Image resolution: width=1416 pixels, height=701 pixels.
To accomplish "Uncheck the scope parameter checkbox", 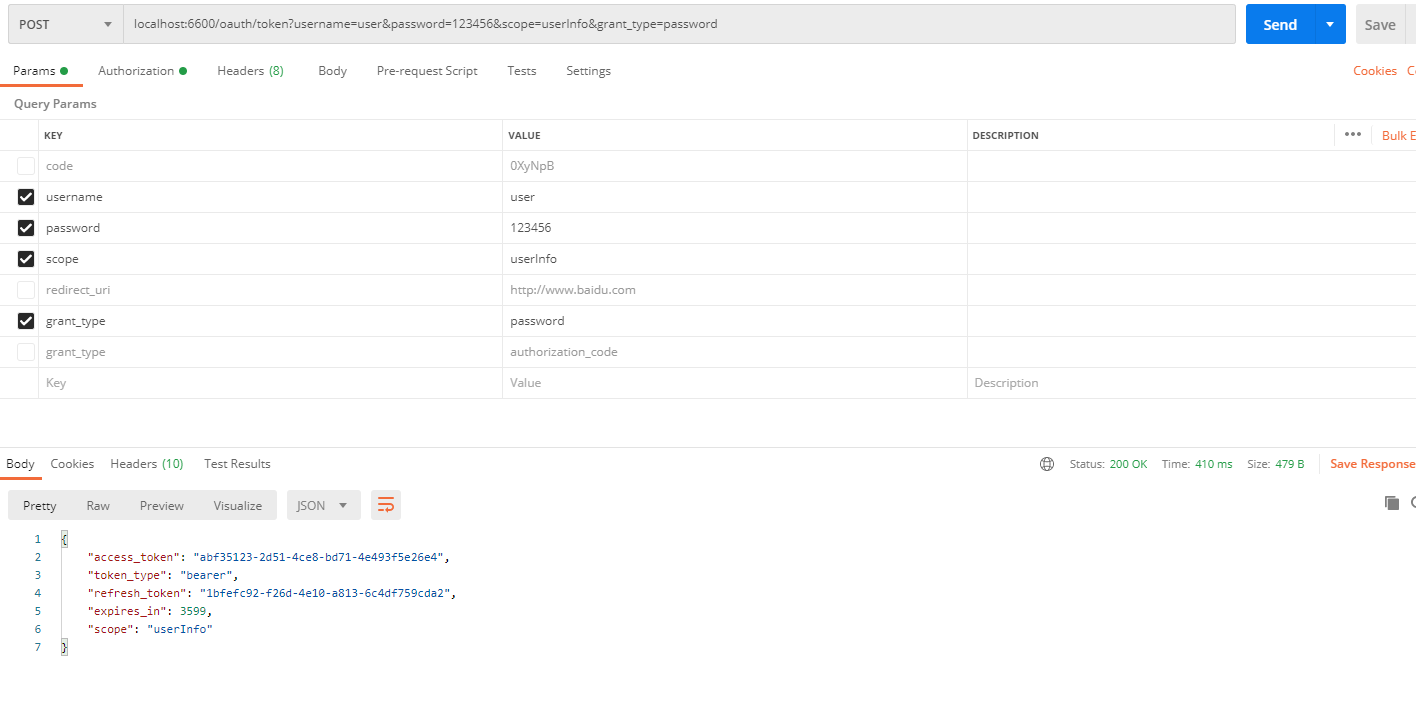I will pyautogui.click(x=26, y=259).
